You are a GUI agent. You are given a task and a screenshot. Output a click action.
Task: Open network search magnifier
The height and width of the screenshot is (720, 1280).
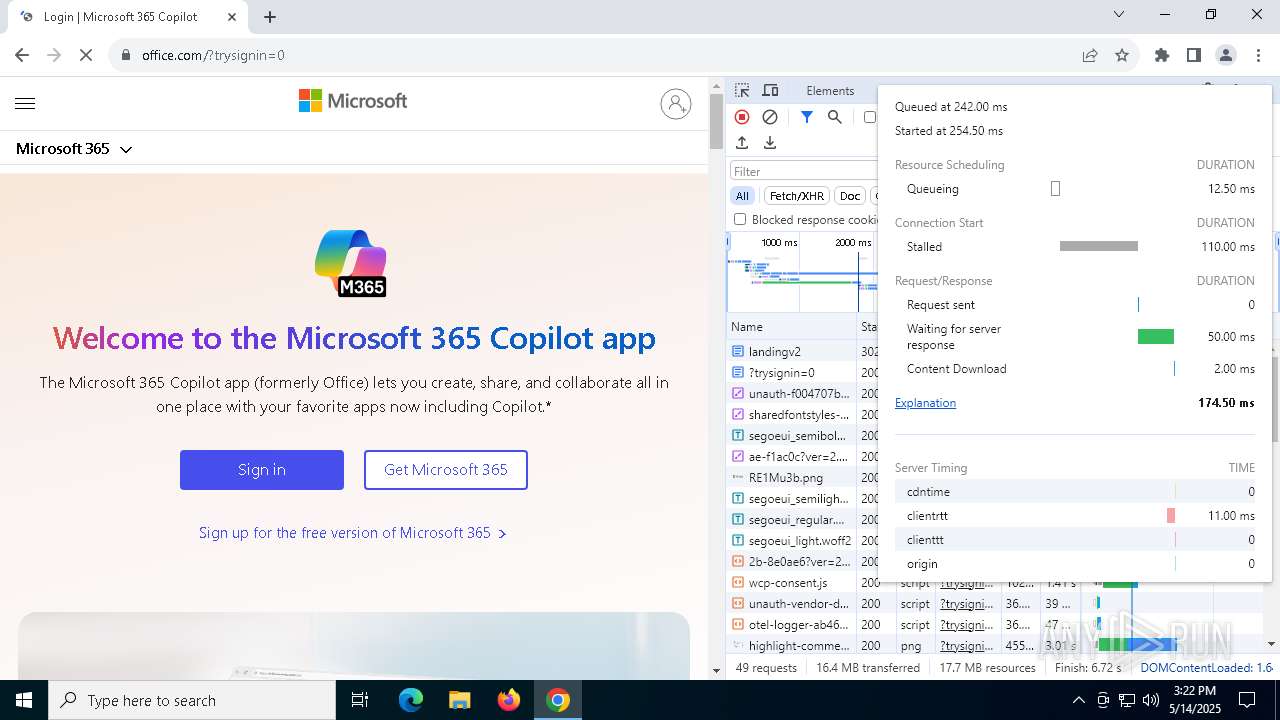tap(835, 117)
